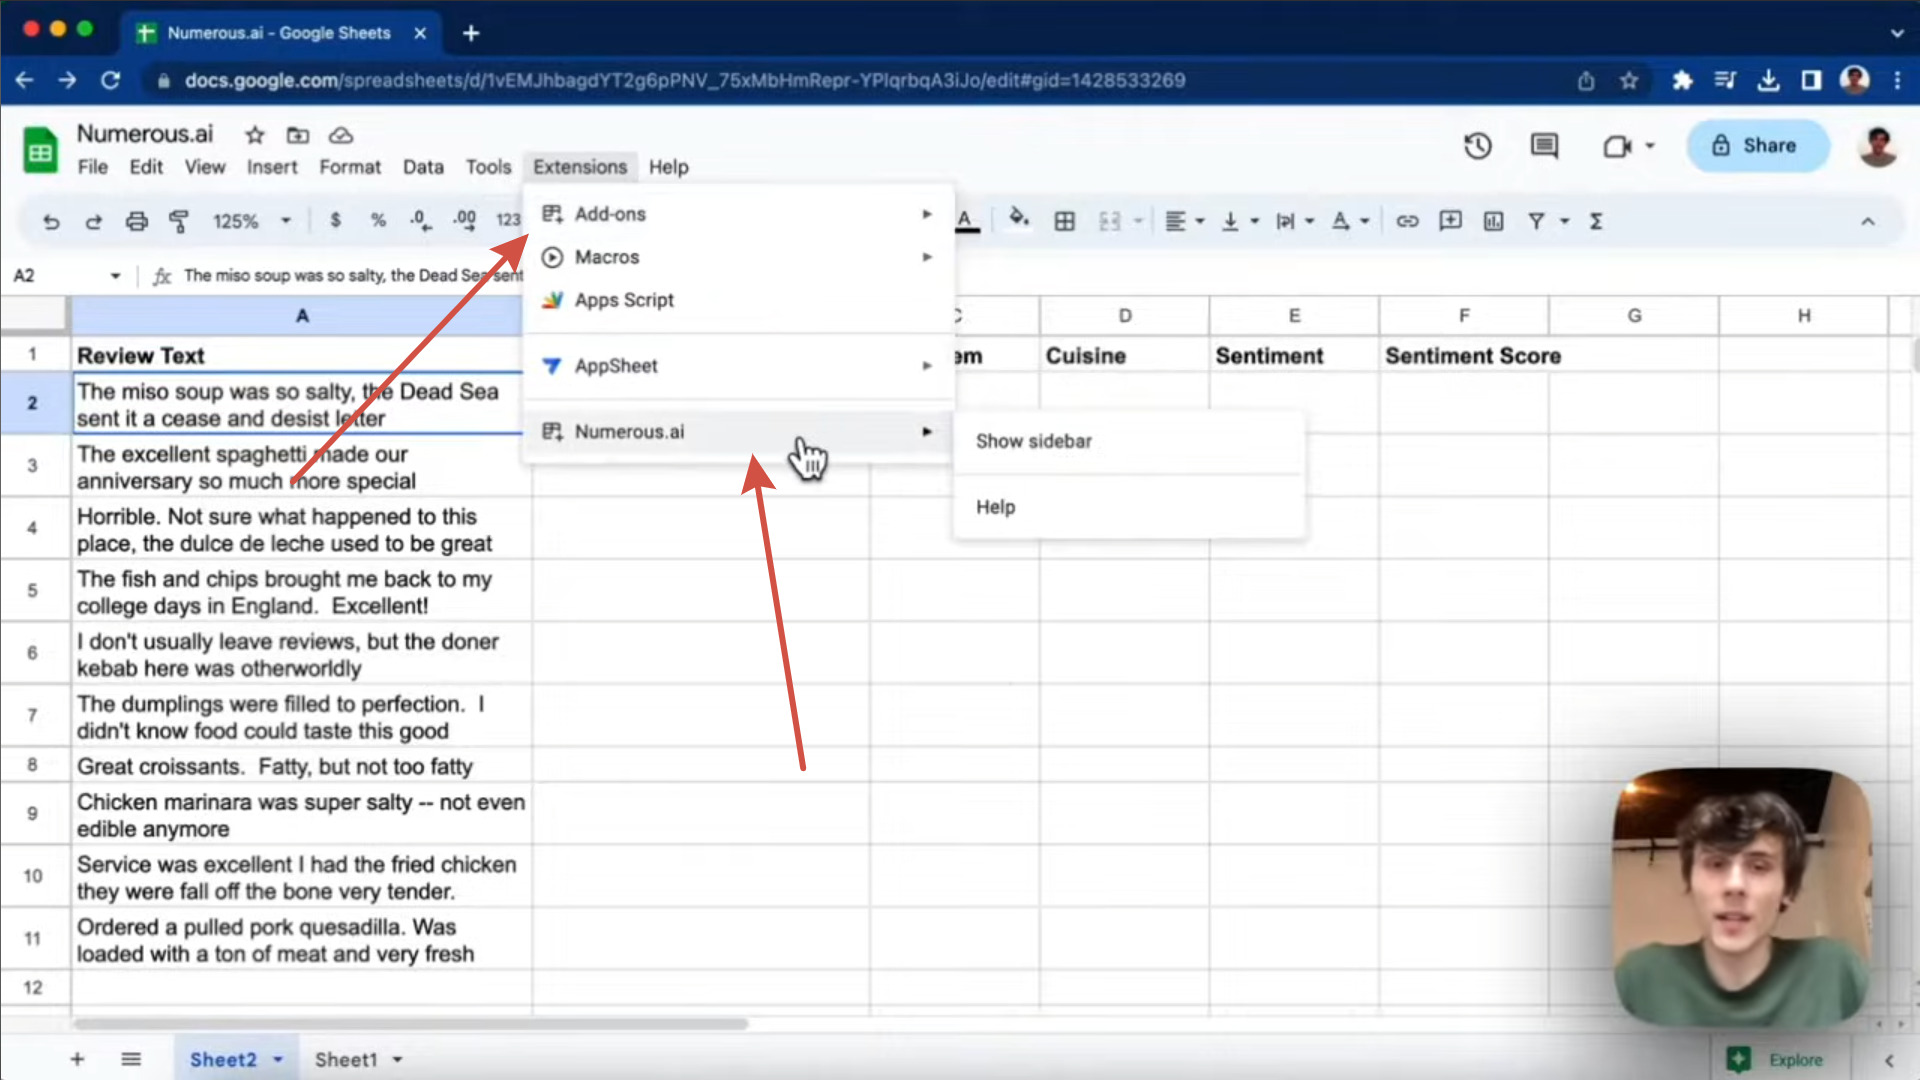Open version history clock icon
The height and width of the screenshot is (1080, 1920).
coord(1477,146)
